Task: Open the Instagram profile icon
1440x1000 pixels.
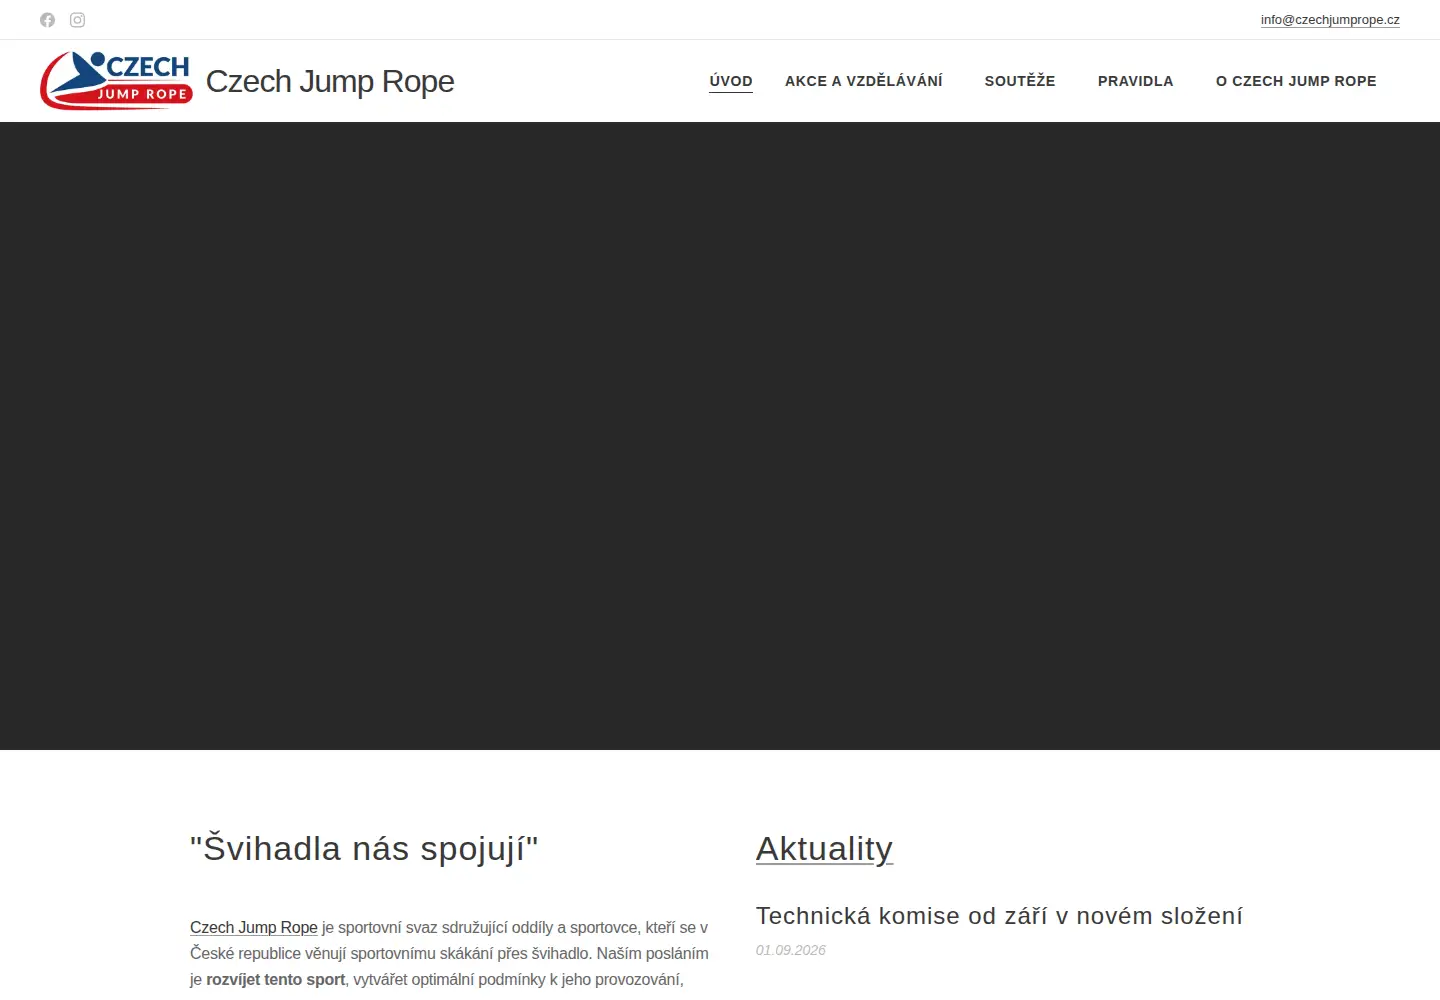Action: pos(78,20)
